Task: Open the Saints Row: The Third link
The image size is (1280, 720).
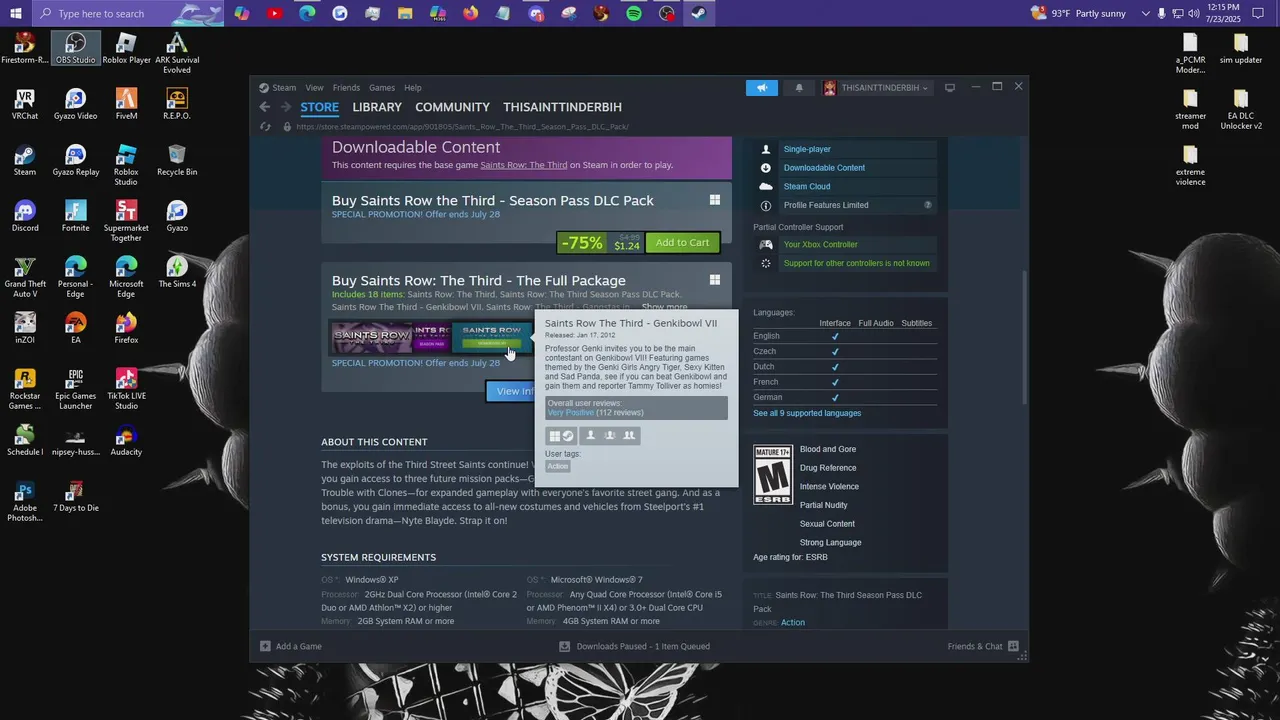Action: pyautogui.click(x=524, y=165)
